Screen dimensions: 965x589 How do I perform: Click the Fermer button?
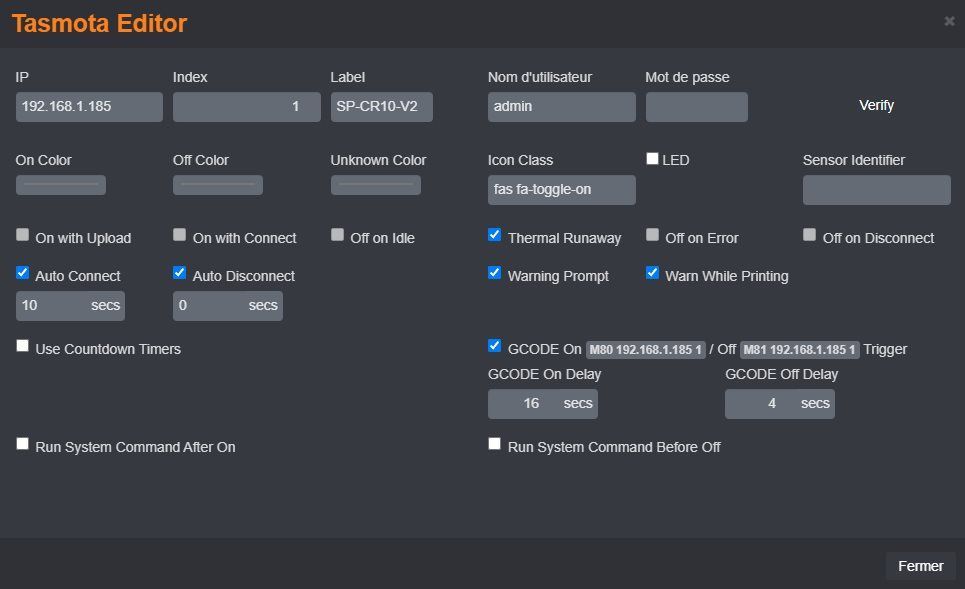[920, 566]
